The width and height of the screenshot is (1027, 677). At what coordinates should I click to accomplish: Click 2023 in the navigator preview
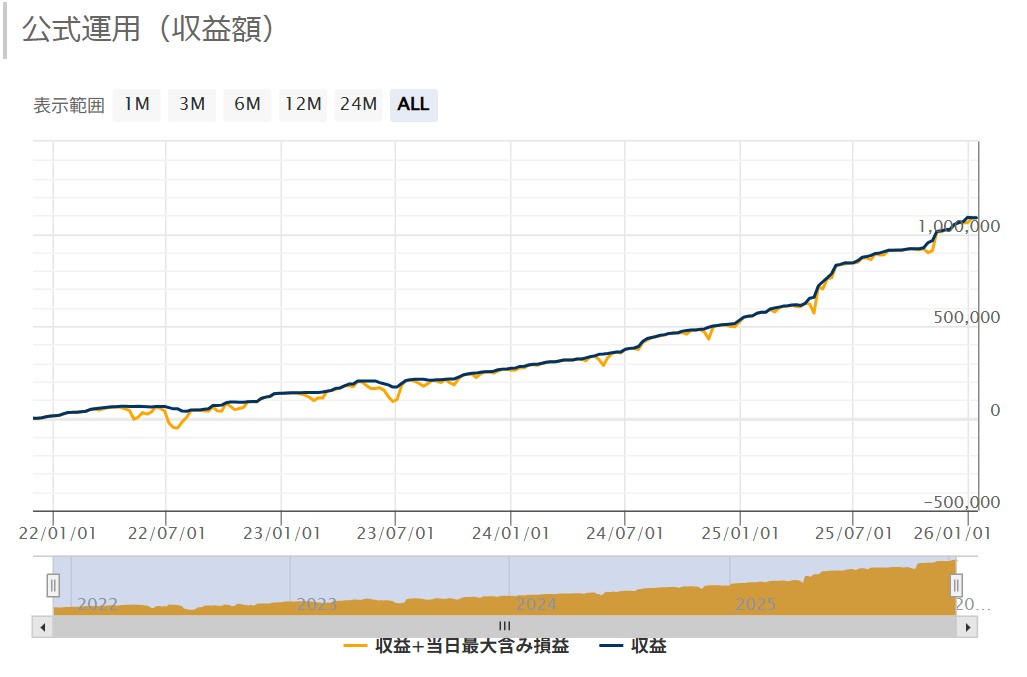(316, 604)
